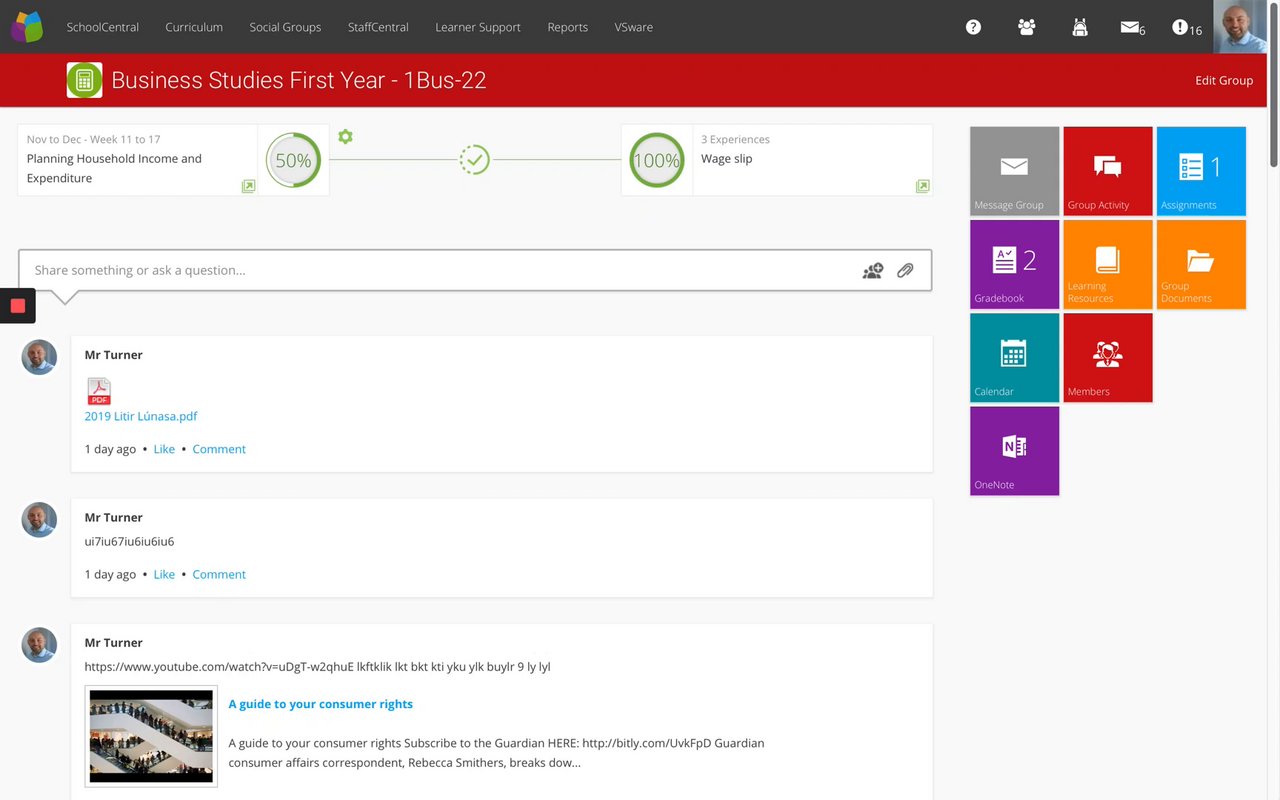This screenshot has height=800, width=1280.
Task: Open the Group Activity tile
Action: [1108, 171]
